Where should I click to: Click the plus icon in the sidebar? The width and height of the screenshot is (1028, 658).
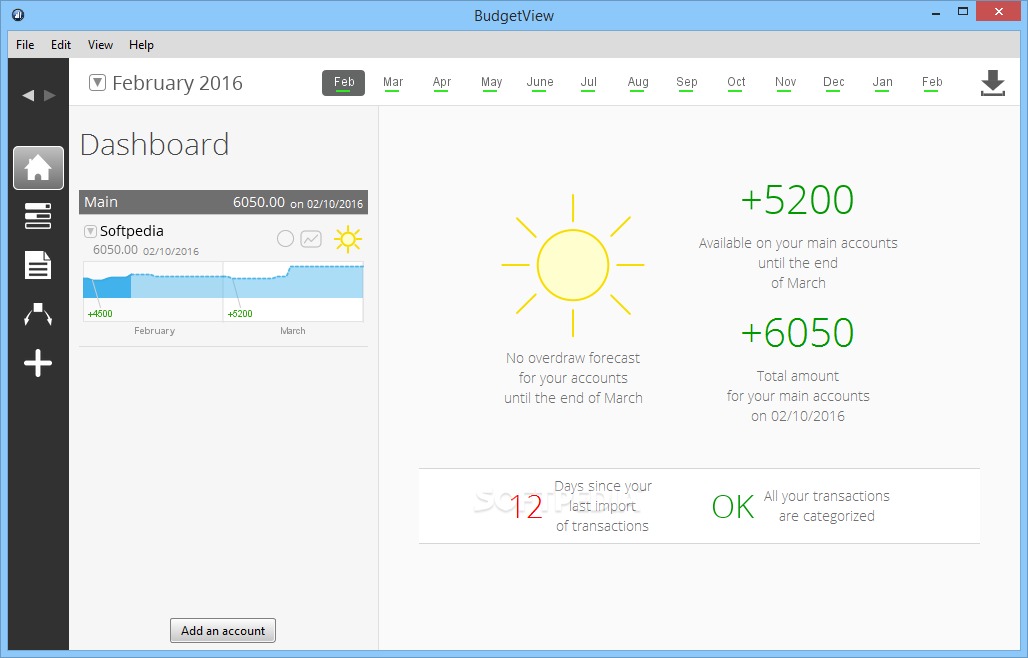click(38, 363)
